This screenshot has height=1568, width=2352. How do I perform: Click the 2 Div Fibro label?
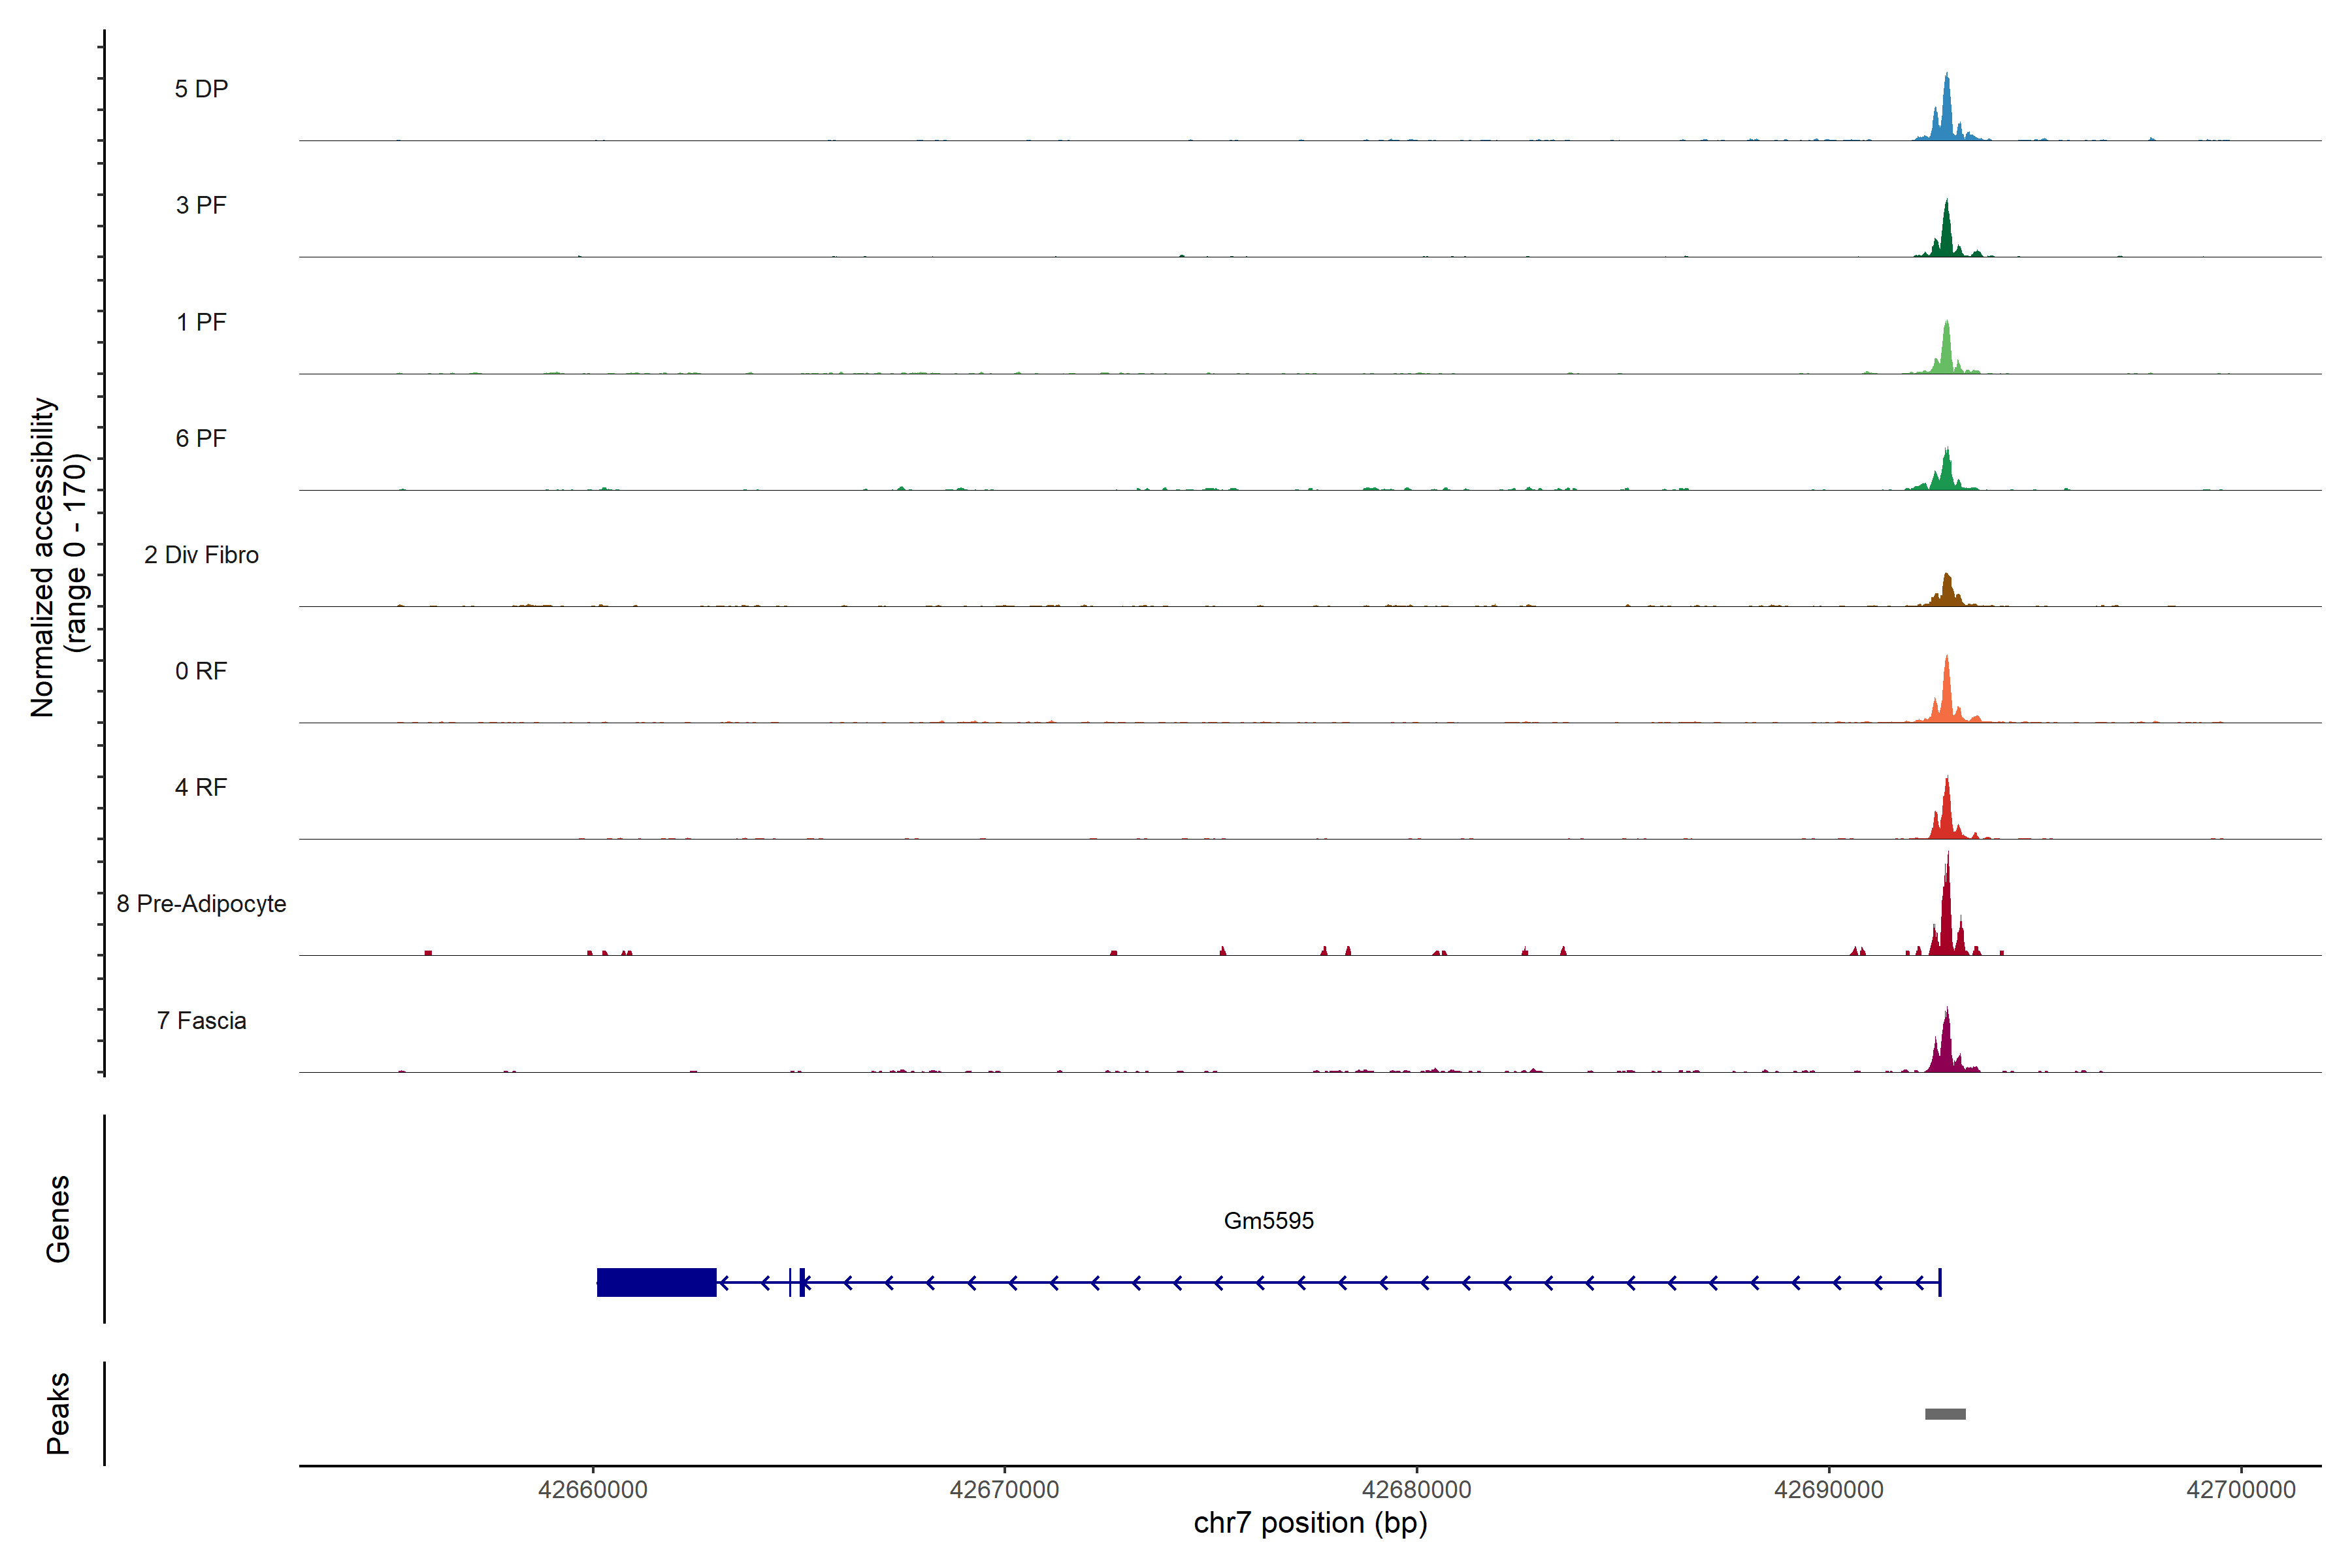(x=201, y=555)
